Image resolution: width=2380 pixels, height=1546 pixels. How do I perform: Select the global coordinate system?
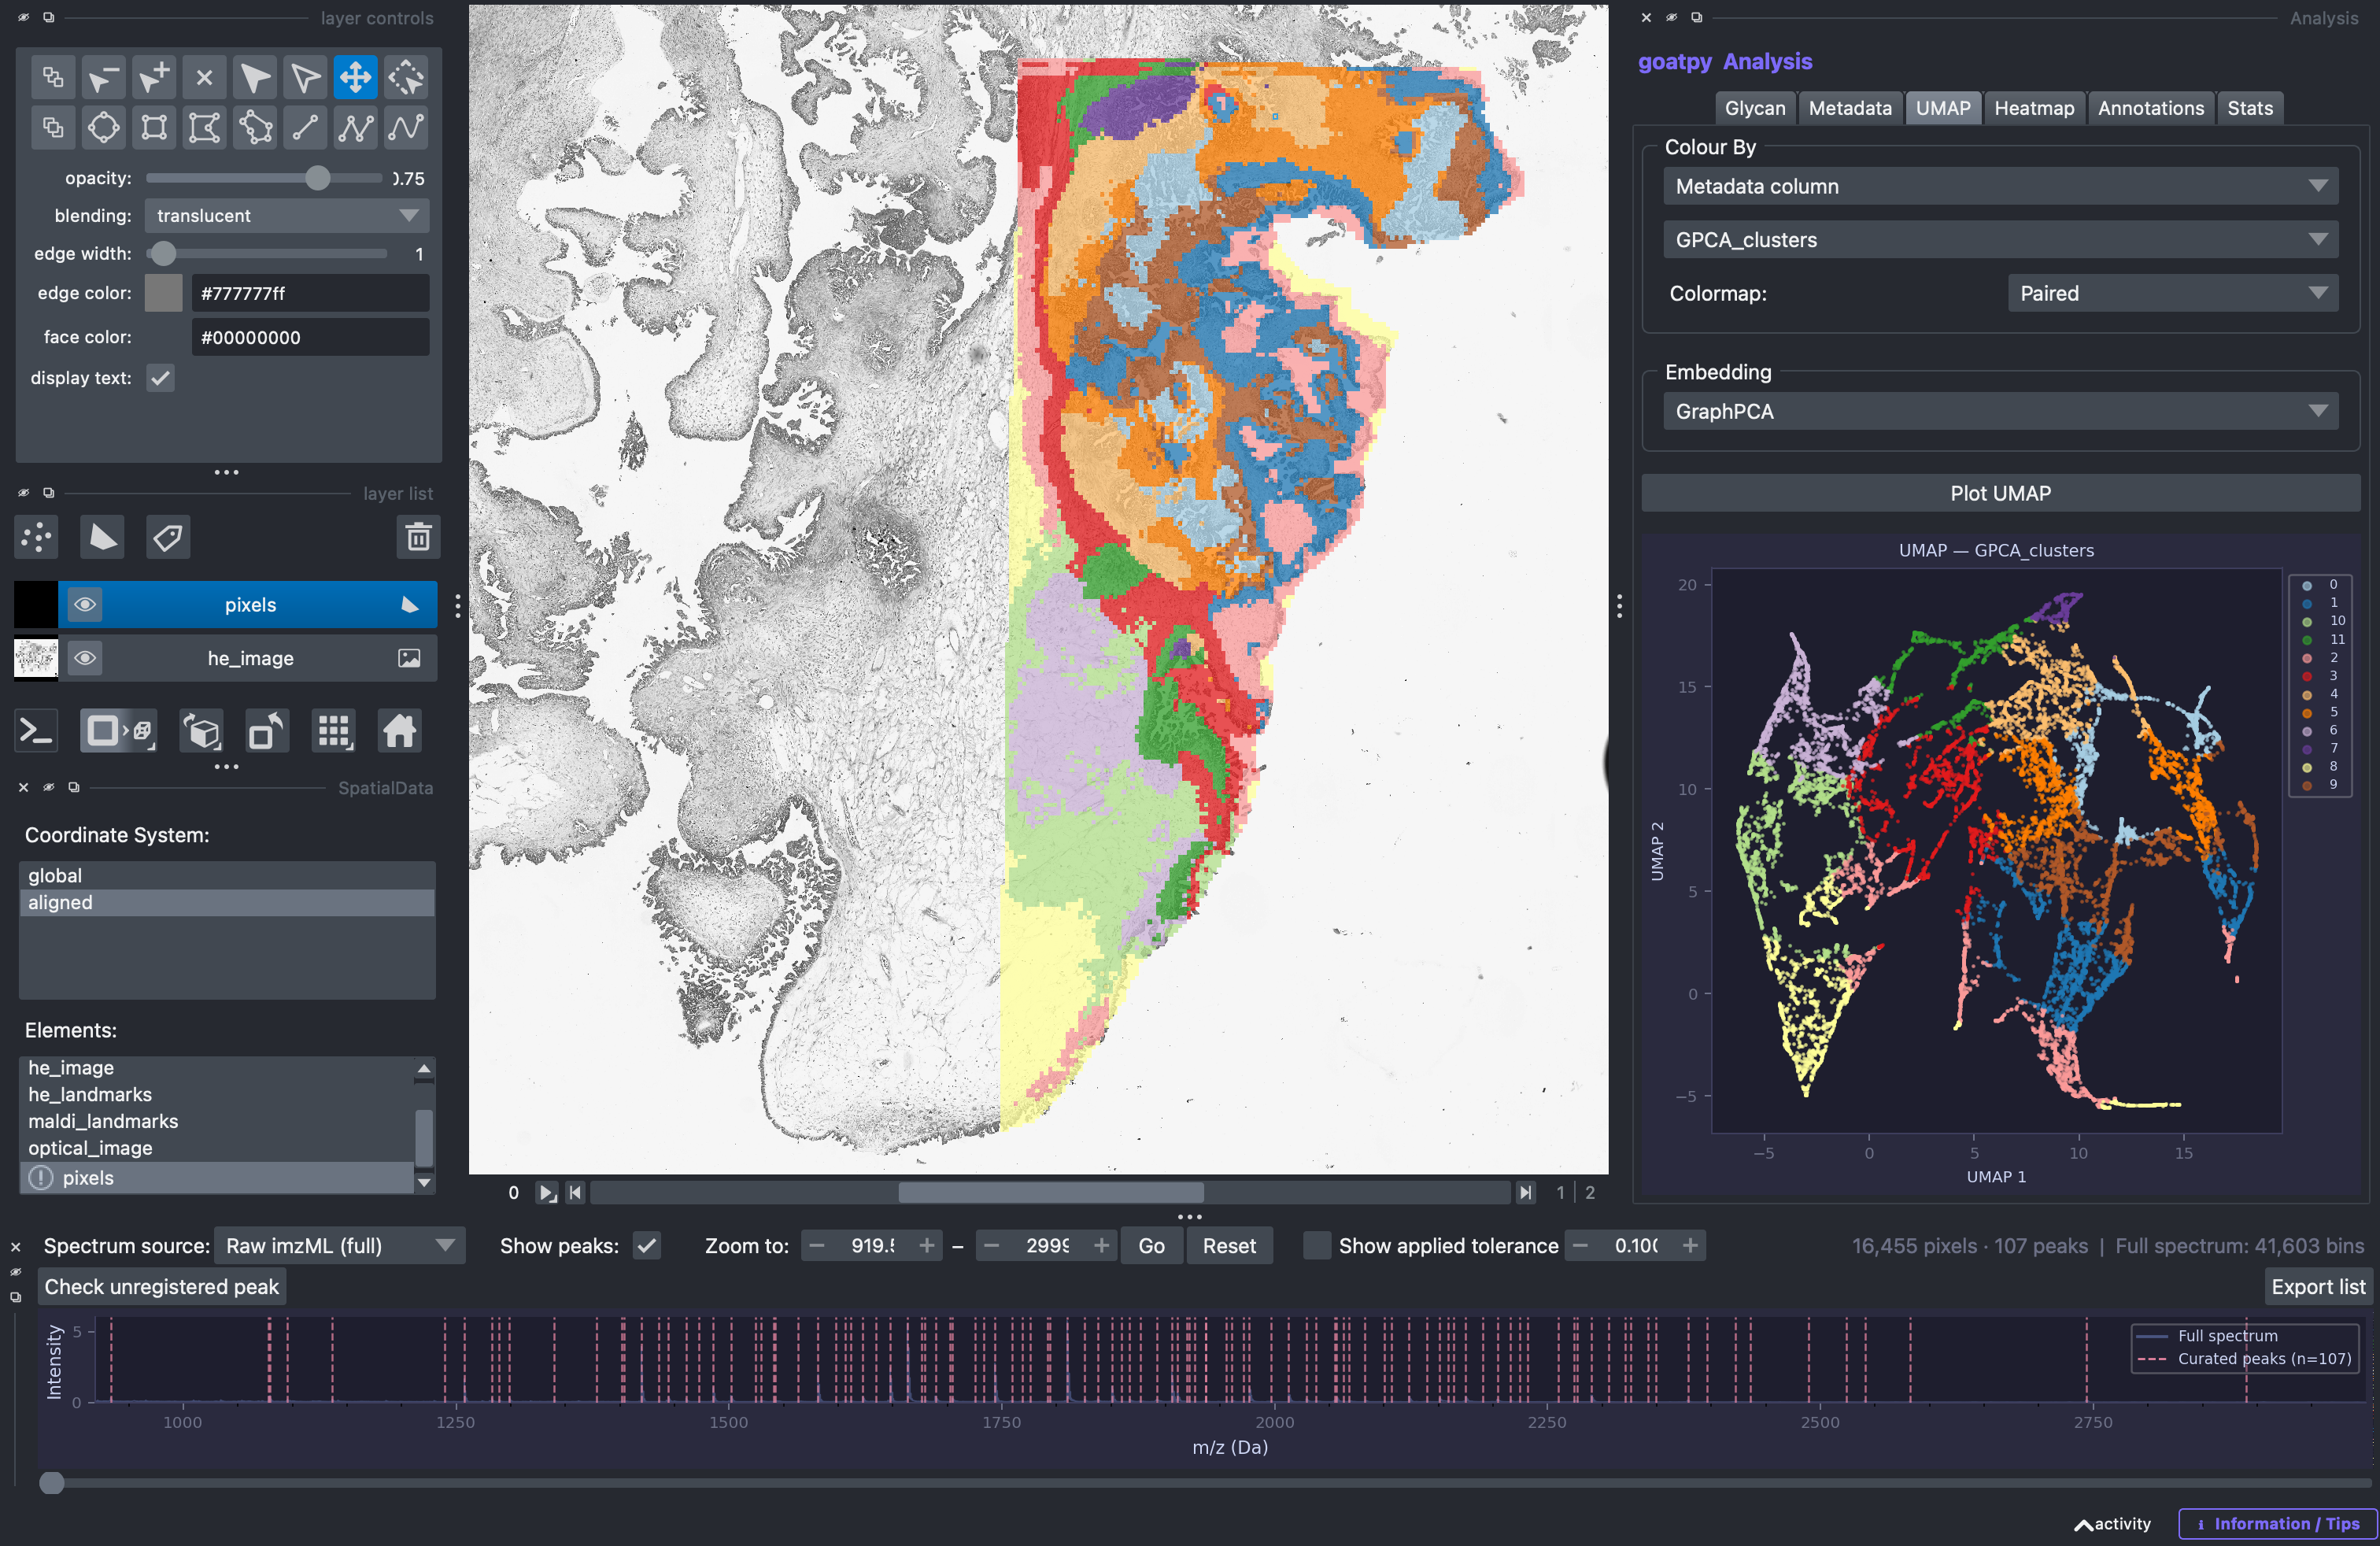click(227, 875)
